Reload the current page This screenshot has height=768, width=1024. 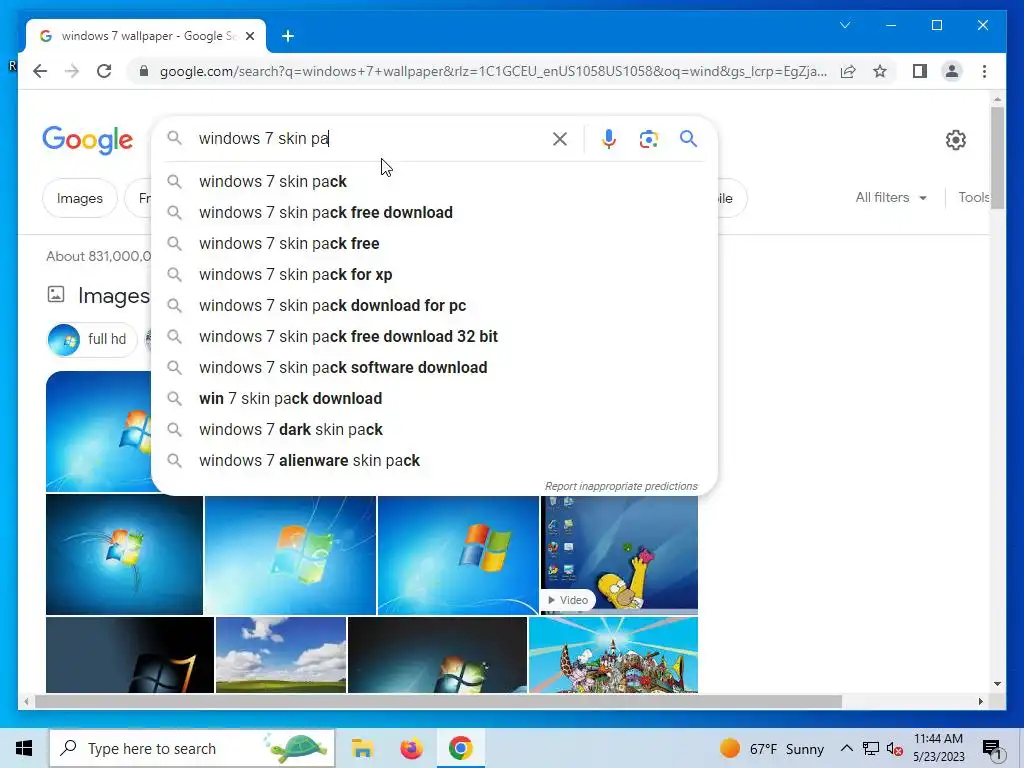pos(104,71)
